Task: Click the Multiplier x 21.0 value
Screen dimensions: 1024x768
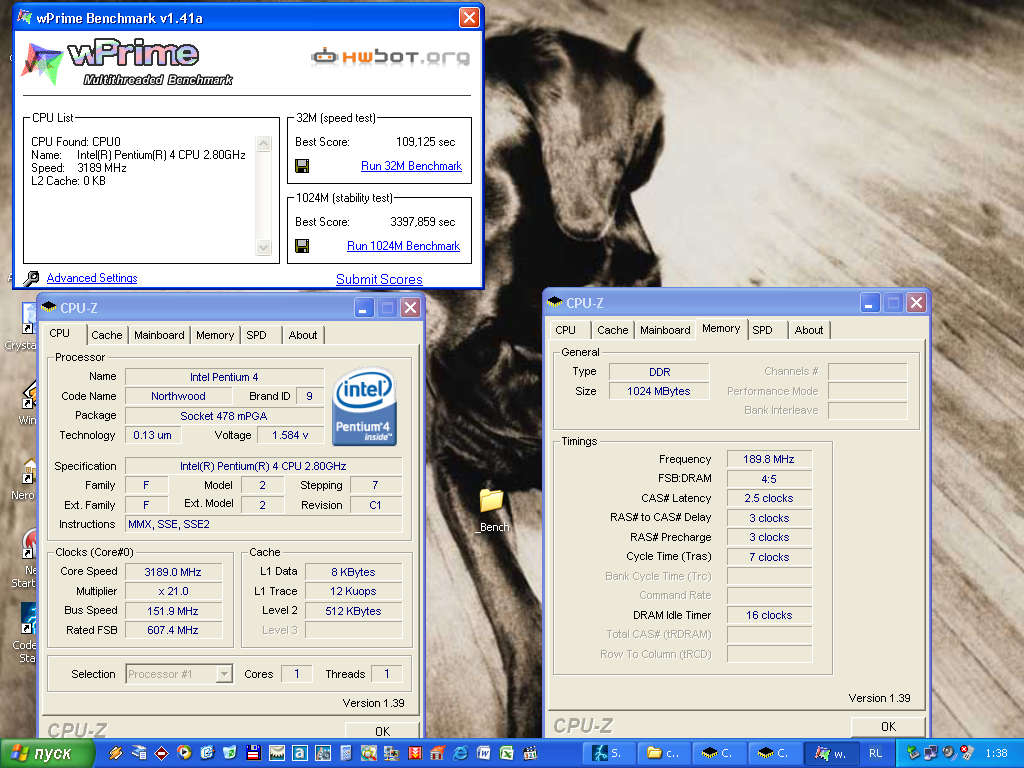Action: (x=173, y=591)
